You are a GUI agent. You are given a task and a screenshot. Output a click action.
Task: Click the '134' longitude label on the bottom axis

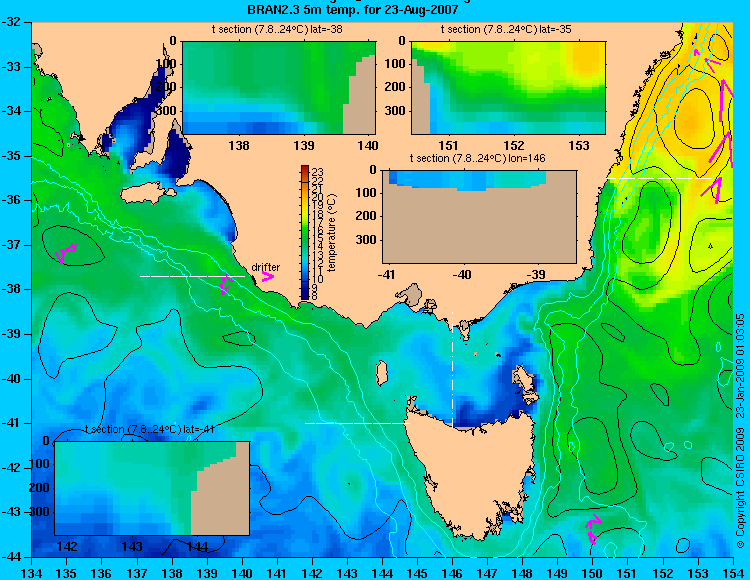tap(32, 573)
